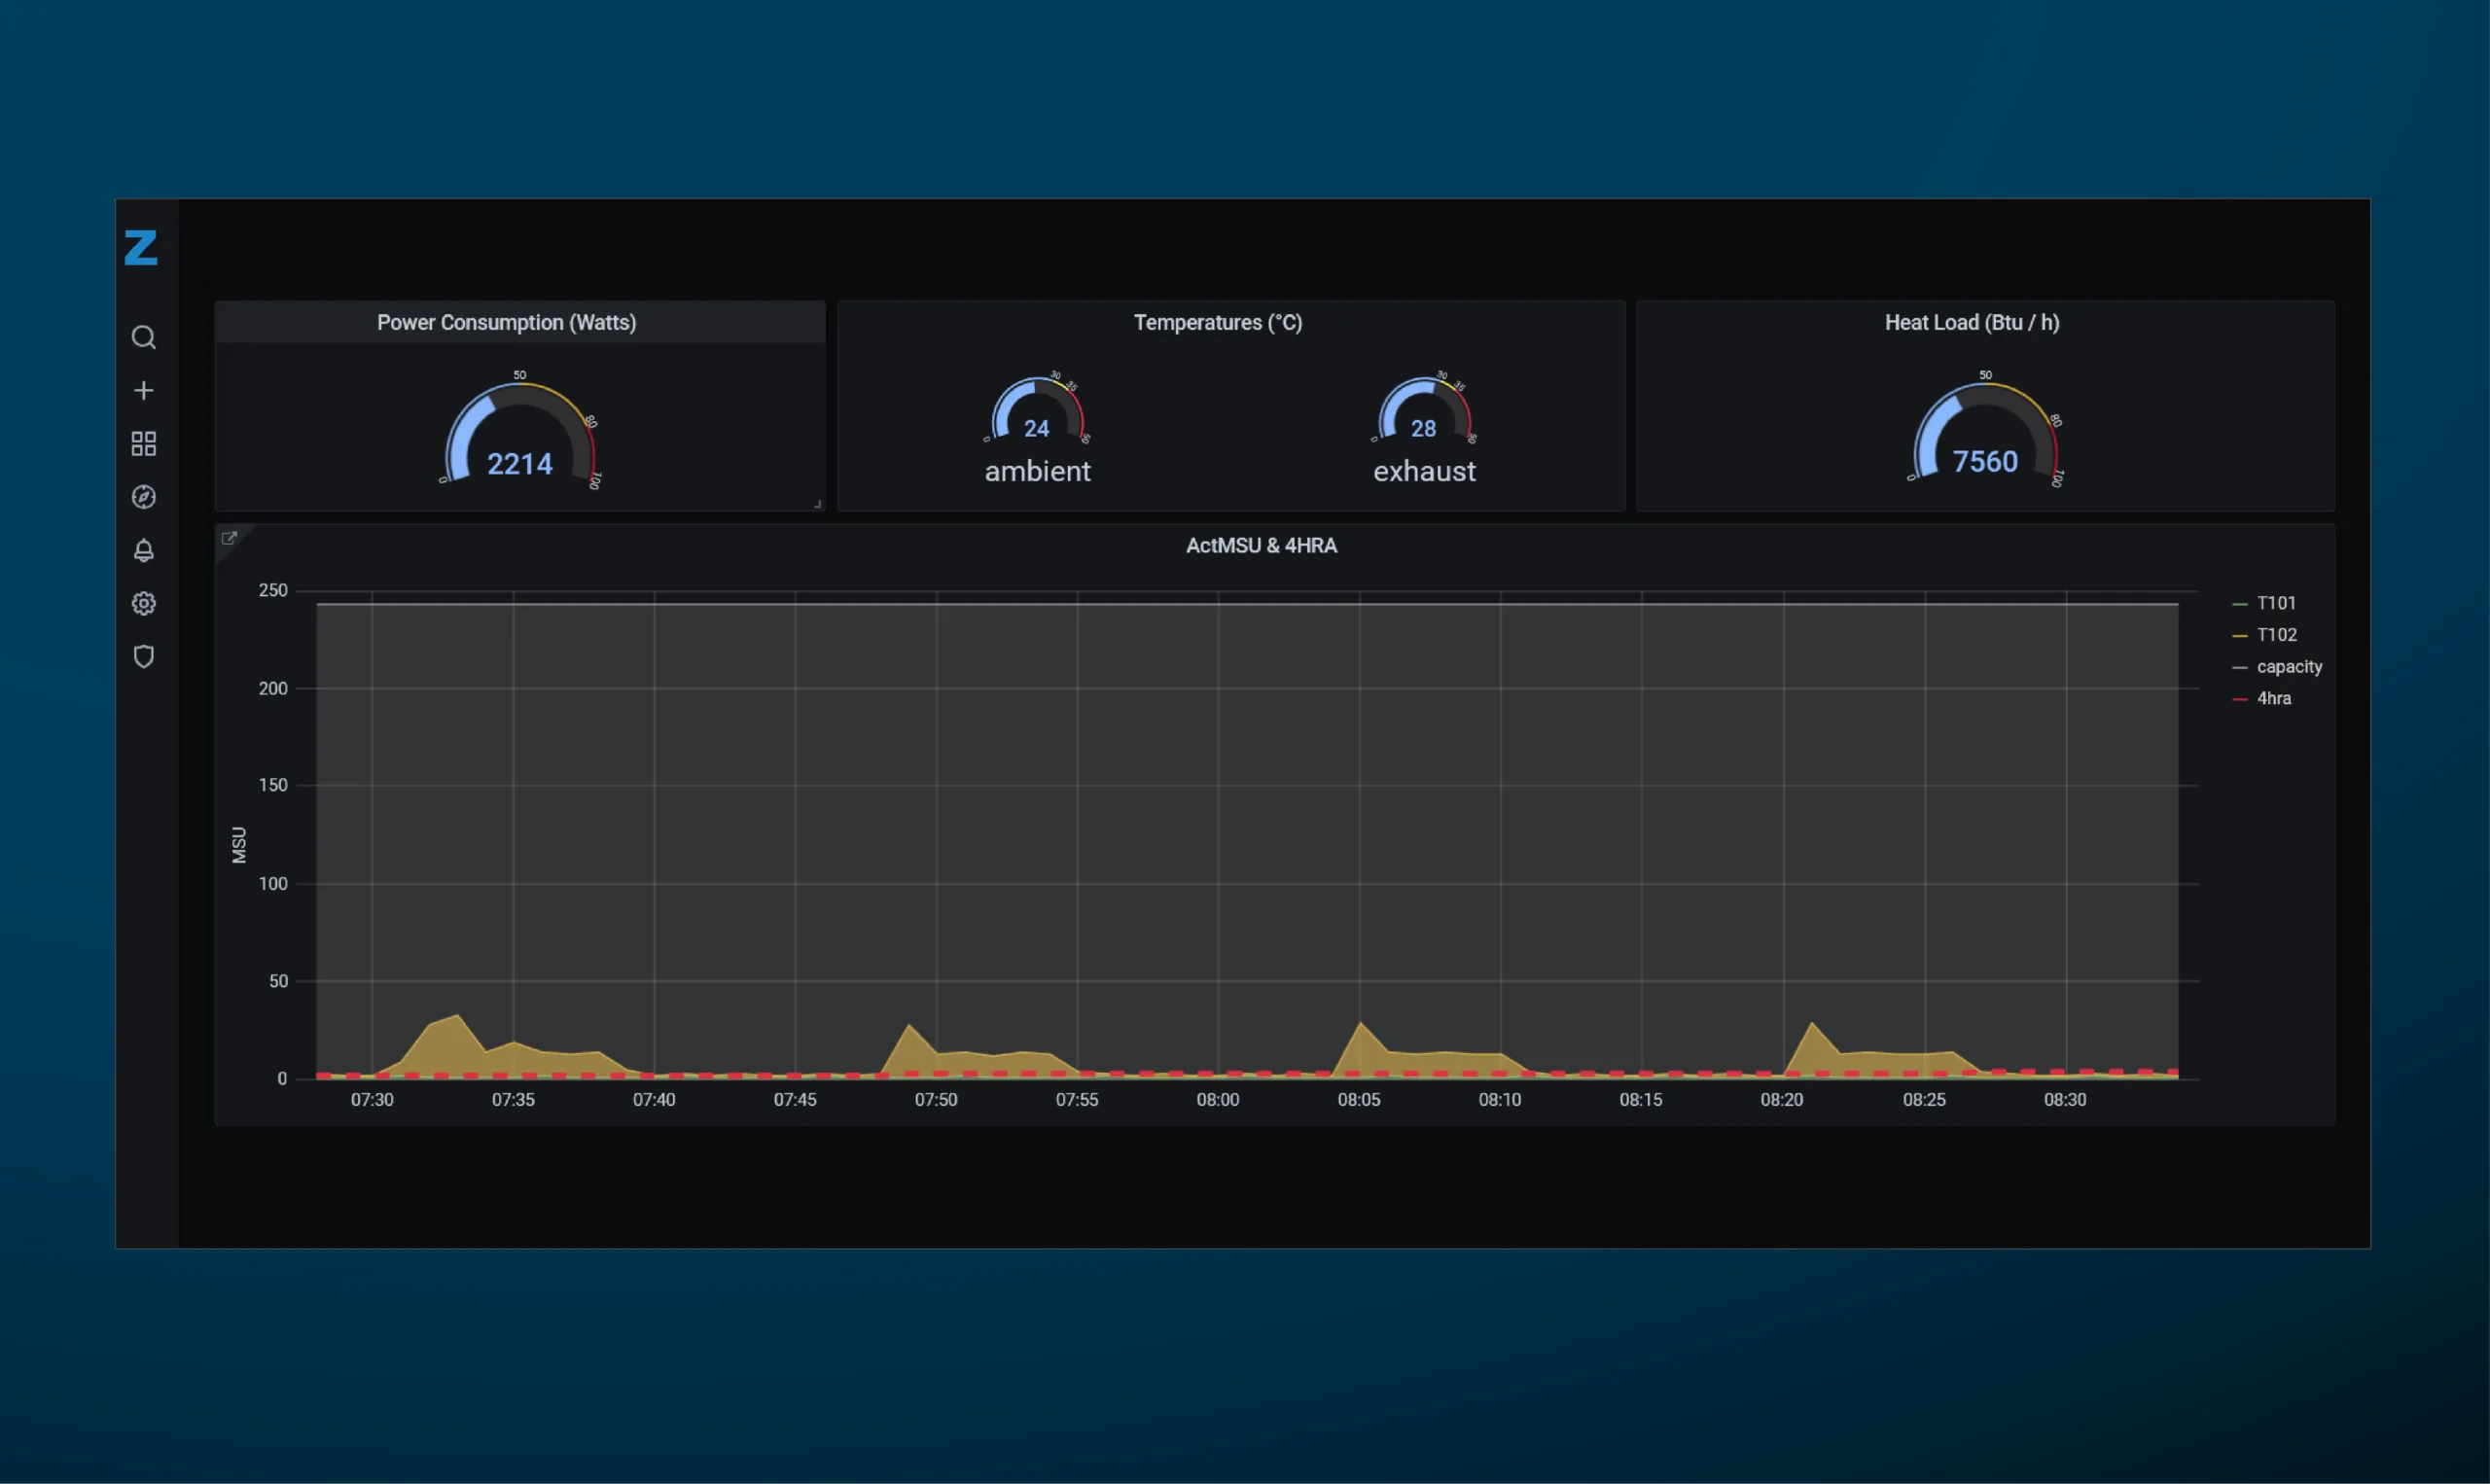Toggle T102 series in legend
This screenshot has height=1484, width=2490.
[x=2276, y=635]
